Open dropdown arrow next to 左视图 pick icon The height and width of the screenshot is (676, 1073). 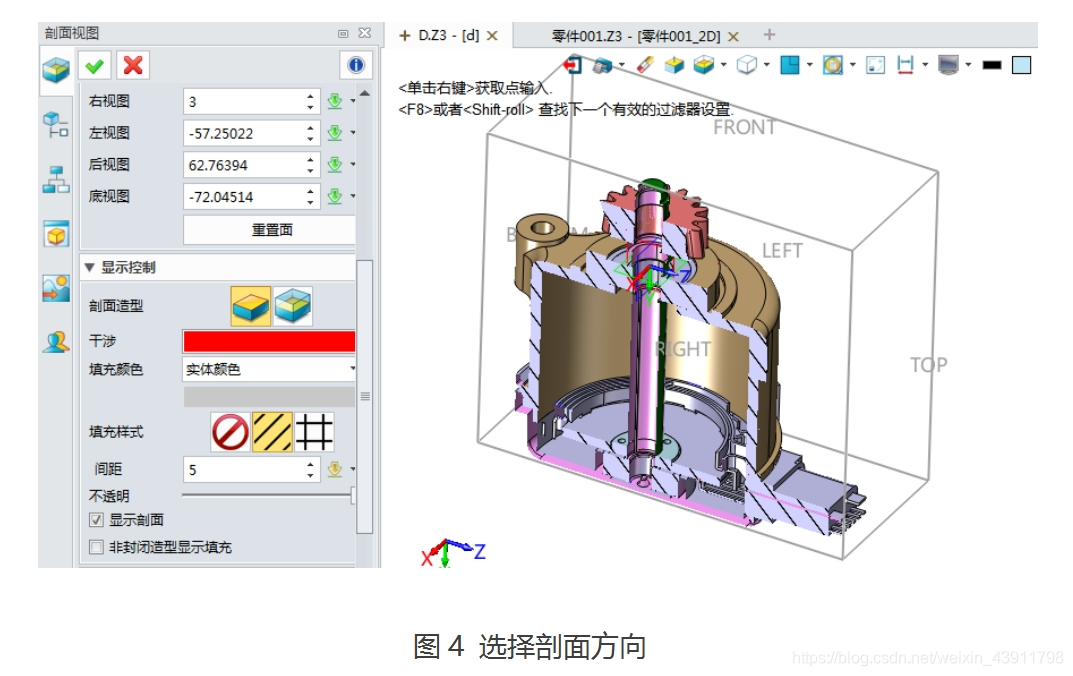coord(353,133)
